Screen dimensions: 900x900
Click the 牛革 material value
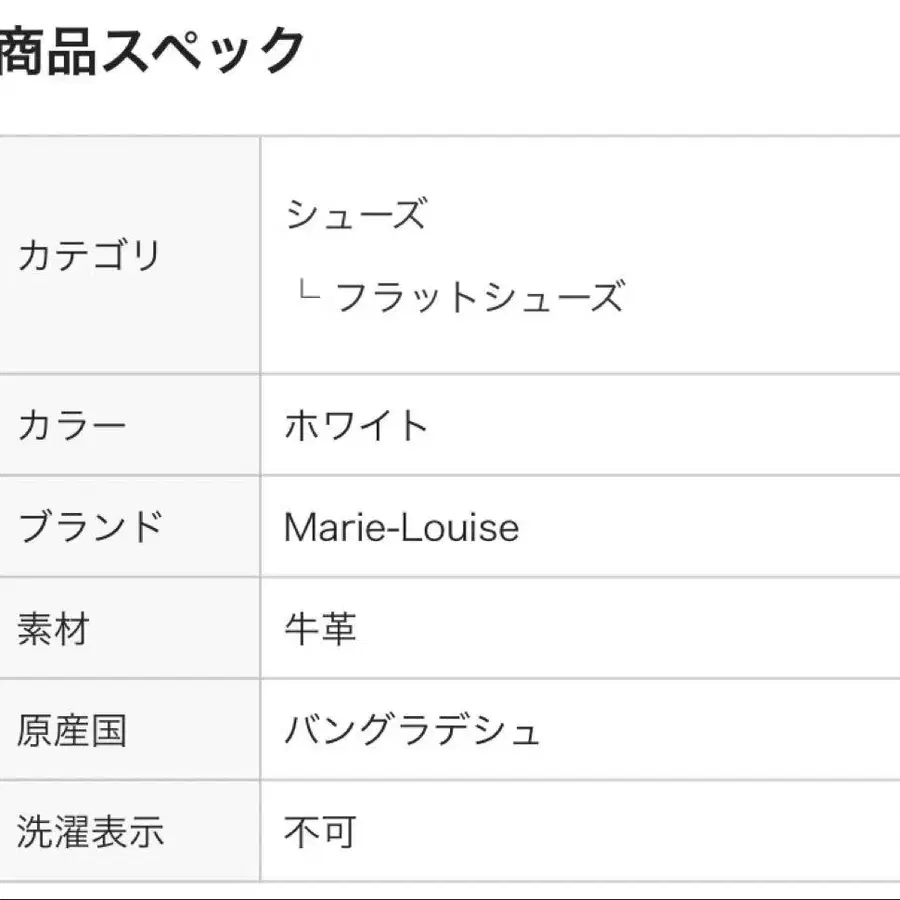(x=320, y=628)
